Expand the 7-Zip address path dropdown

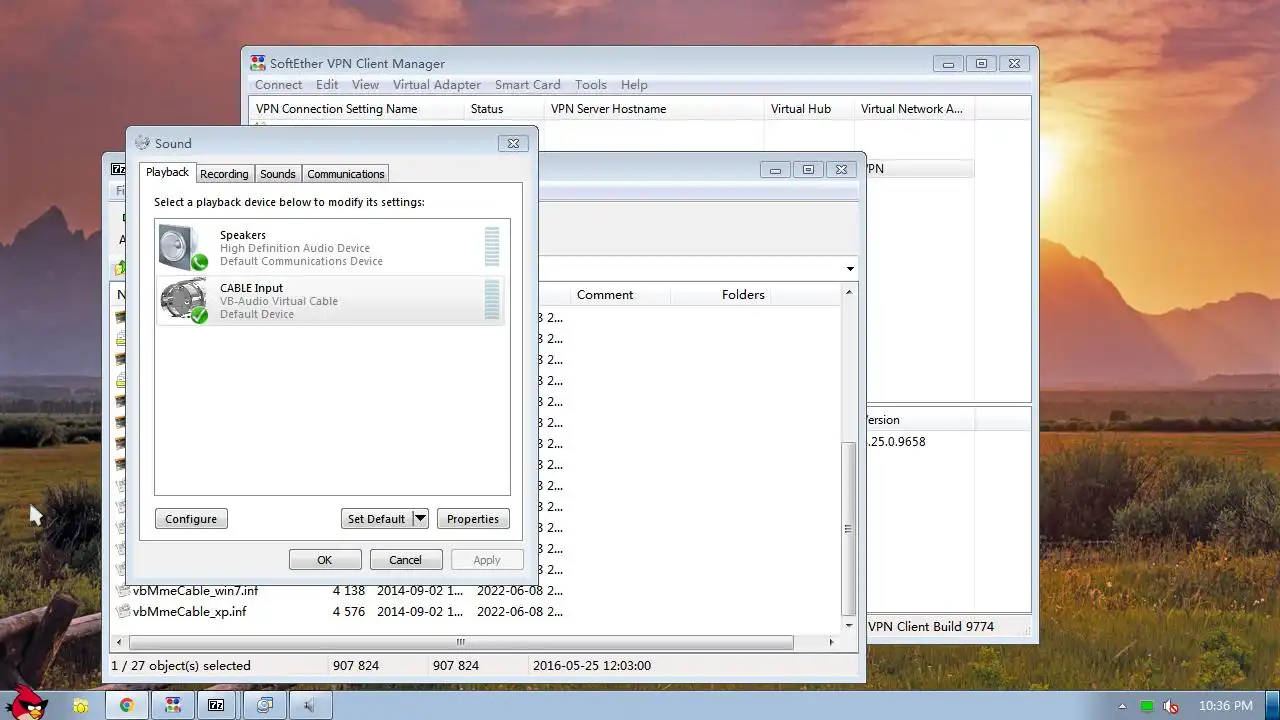click(850, 268)
